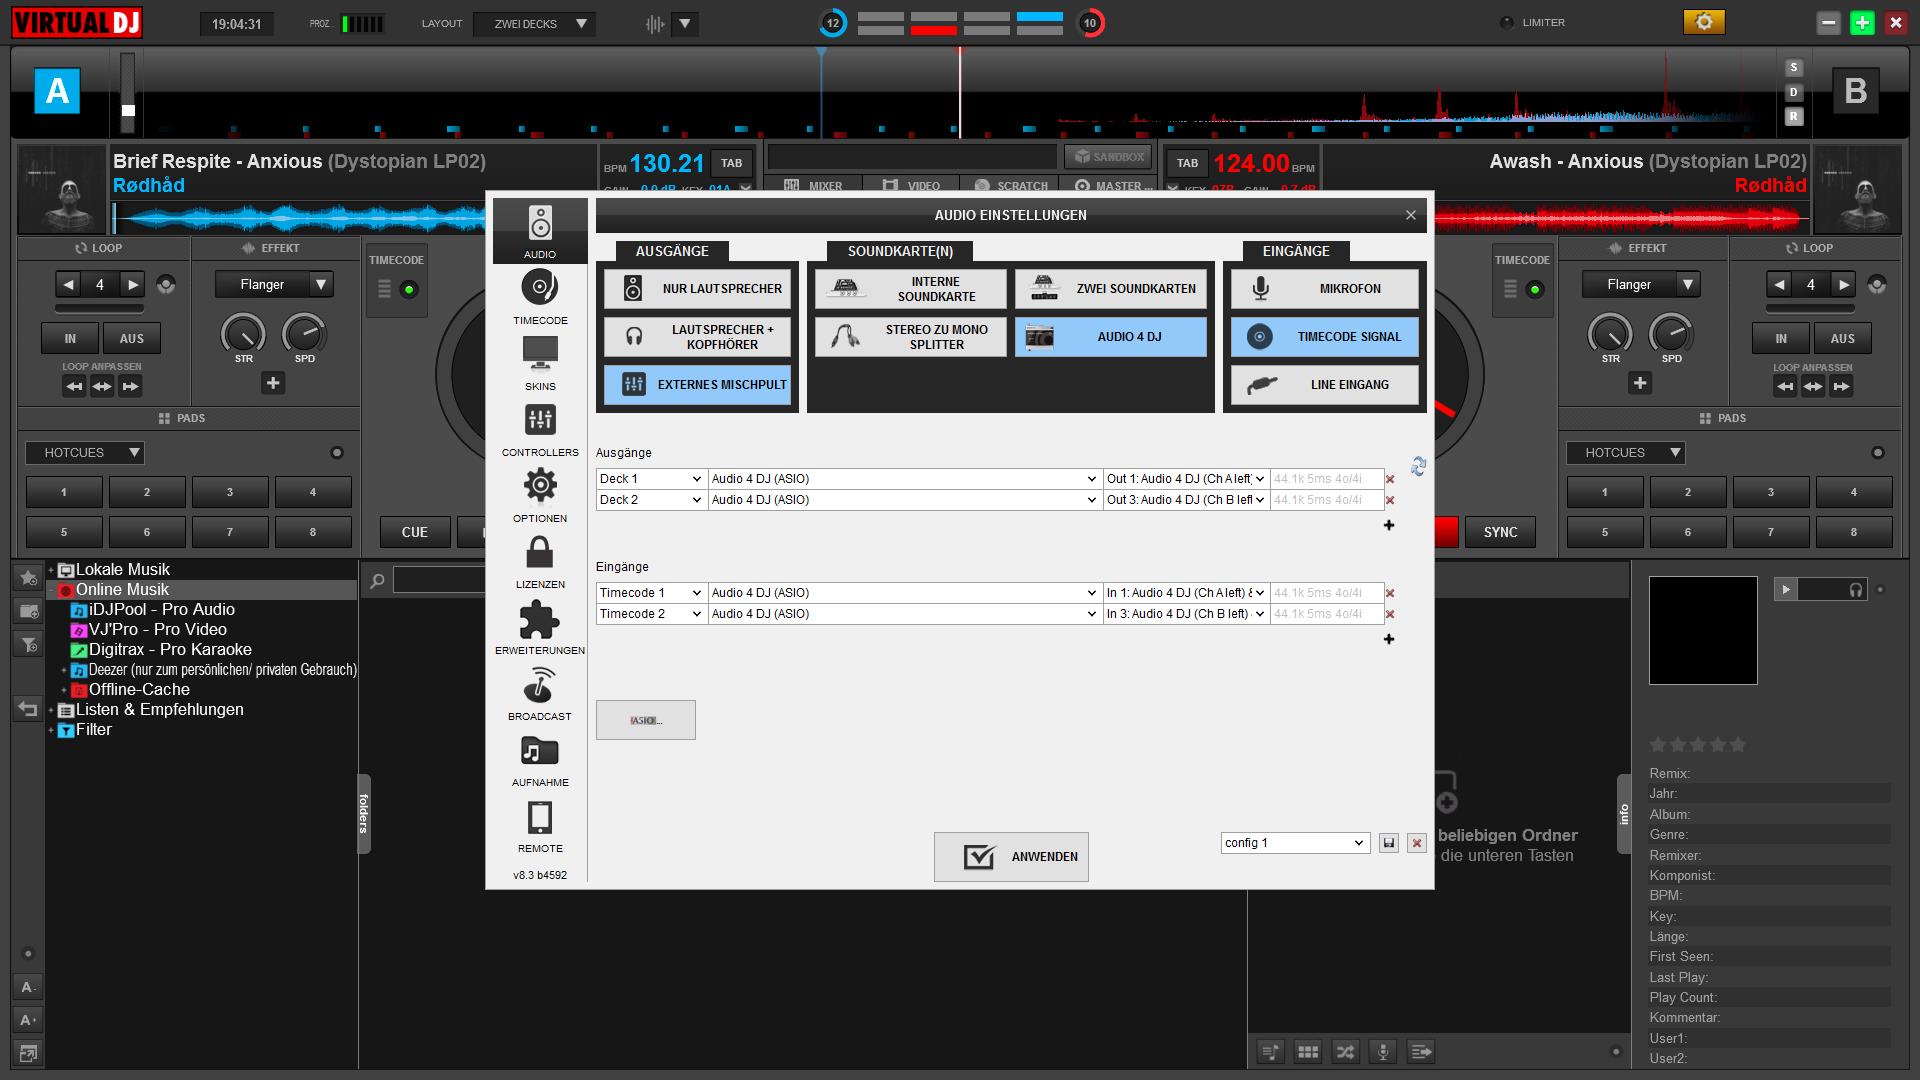
Task: Open the Deck 1 output dropdown
Action: click(x=651, y=479)
